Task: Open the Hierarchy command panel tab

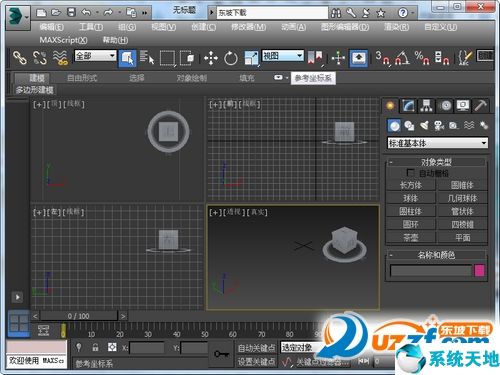Action: 426,106
